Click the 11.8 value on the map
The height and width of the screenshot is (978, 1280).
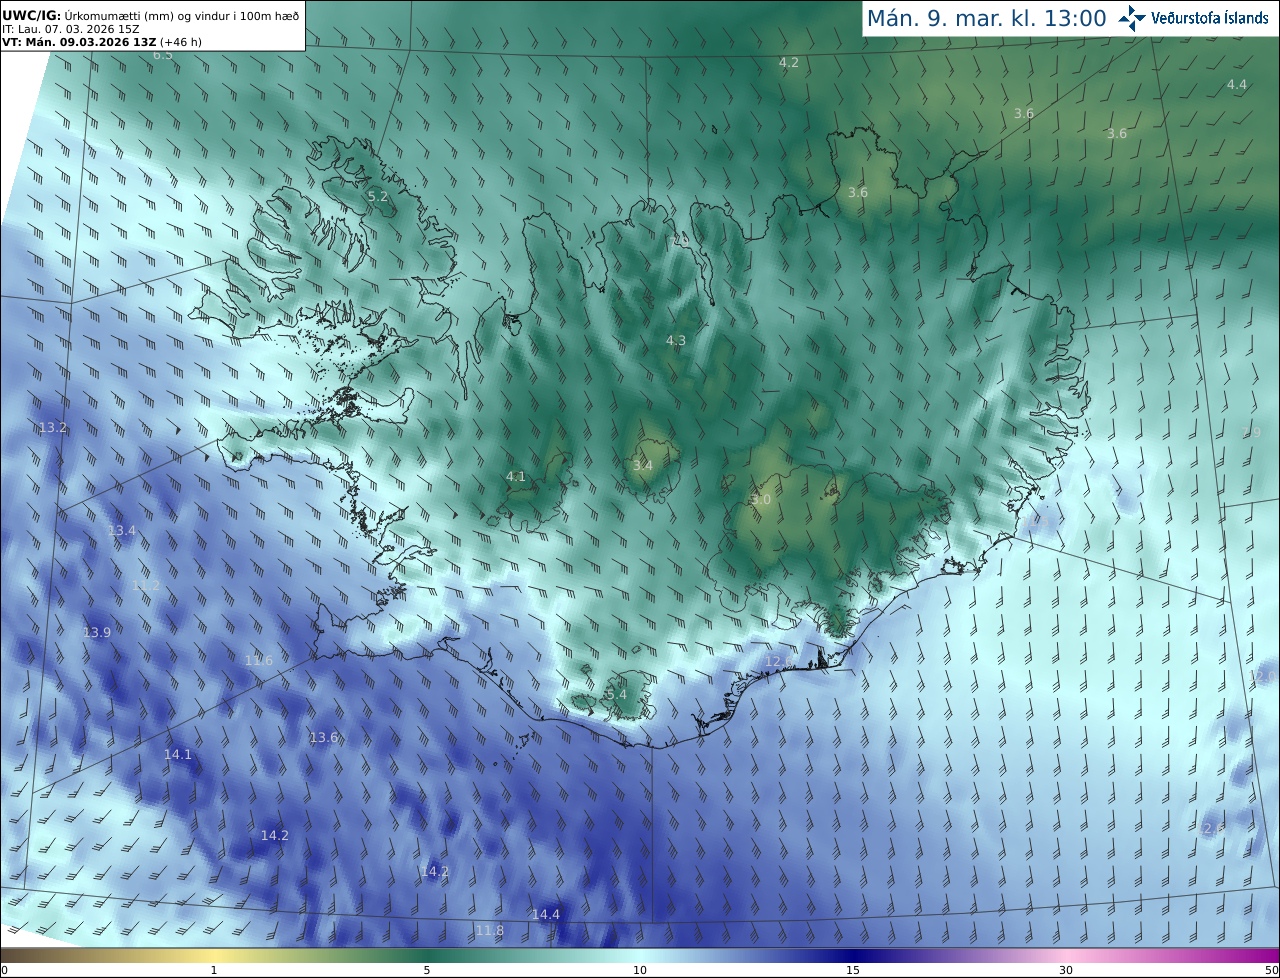[x=490, y=931]
